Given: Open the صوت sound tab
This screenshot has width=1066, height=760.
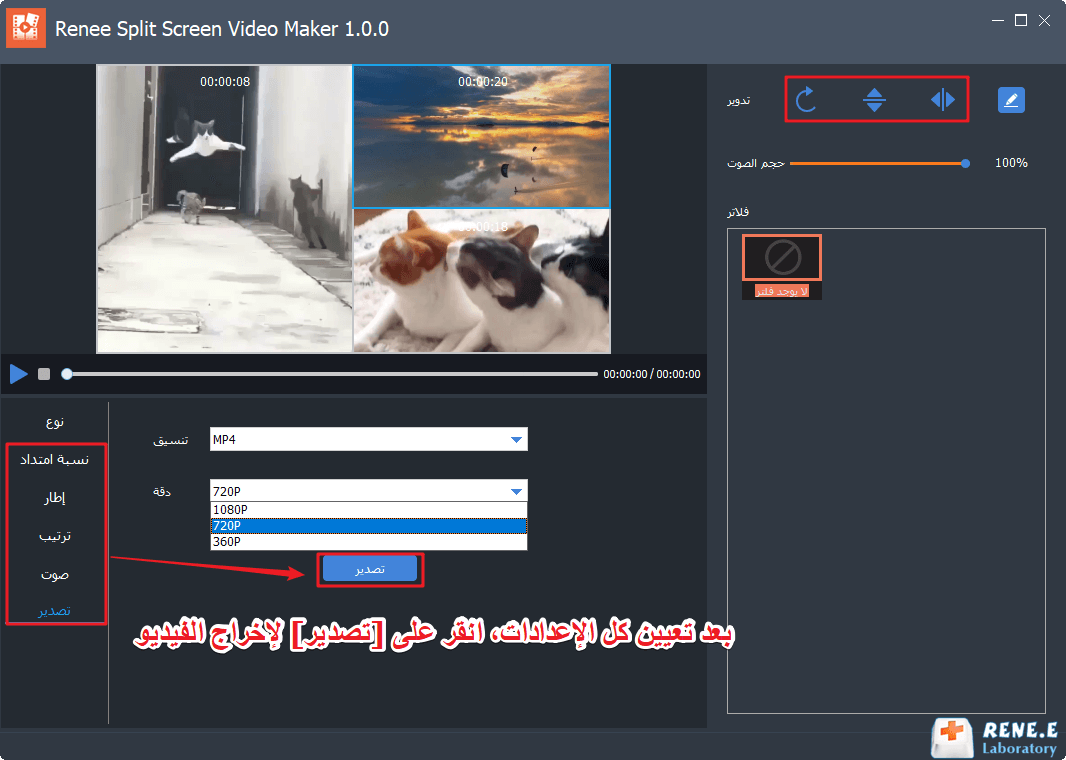Looking at the screenshot, I should point(55,574).
